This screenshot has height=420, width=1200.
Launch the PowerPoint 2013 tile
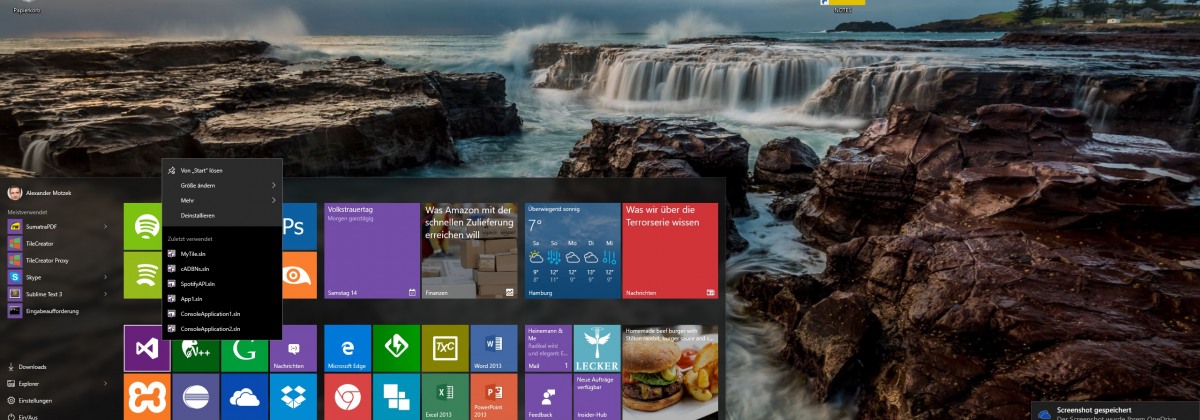(495, 397)
